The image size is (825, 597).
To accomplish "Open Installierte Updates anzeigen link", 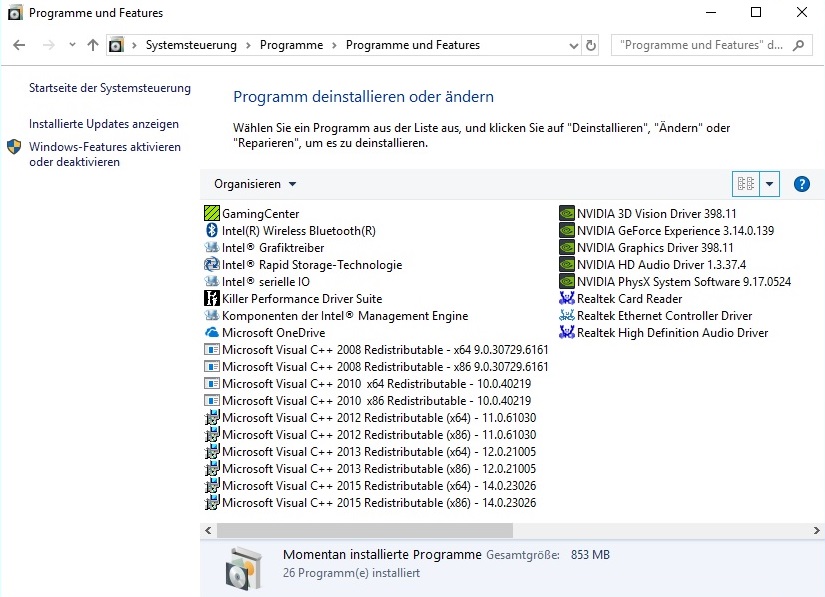I will pyautogui.click(x=104, y=124).
